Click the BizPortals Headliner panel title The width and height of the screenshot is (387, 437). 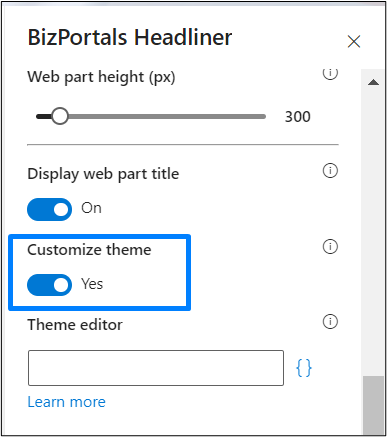pos(130,37)
